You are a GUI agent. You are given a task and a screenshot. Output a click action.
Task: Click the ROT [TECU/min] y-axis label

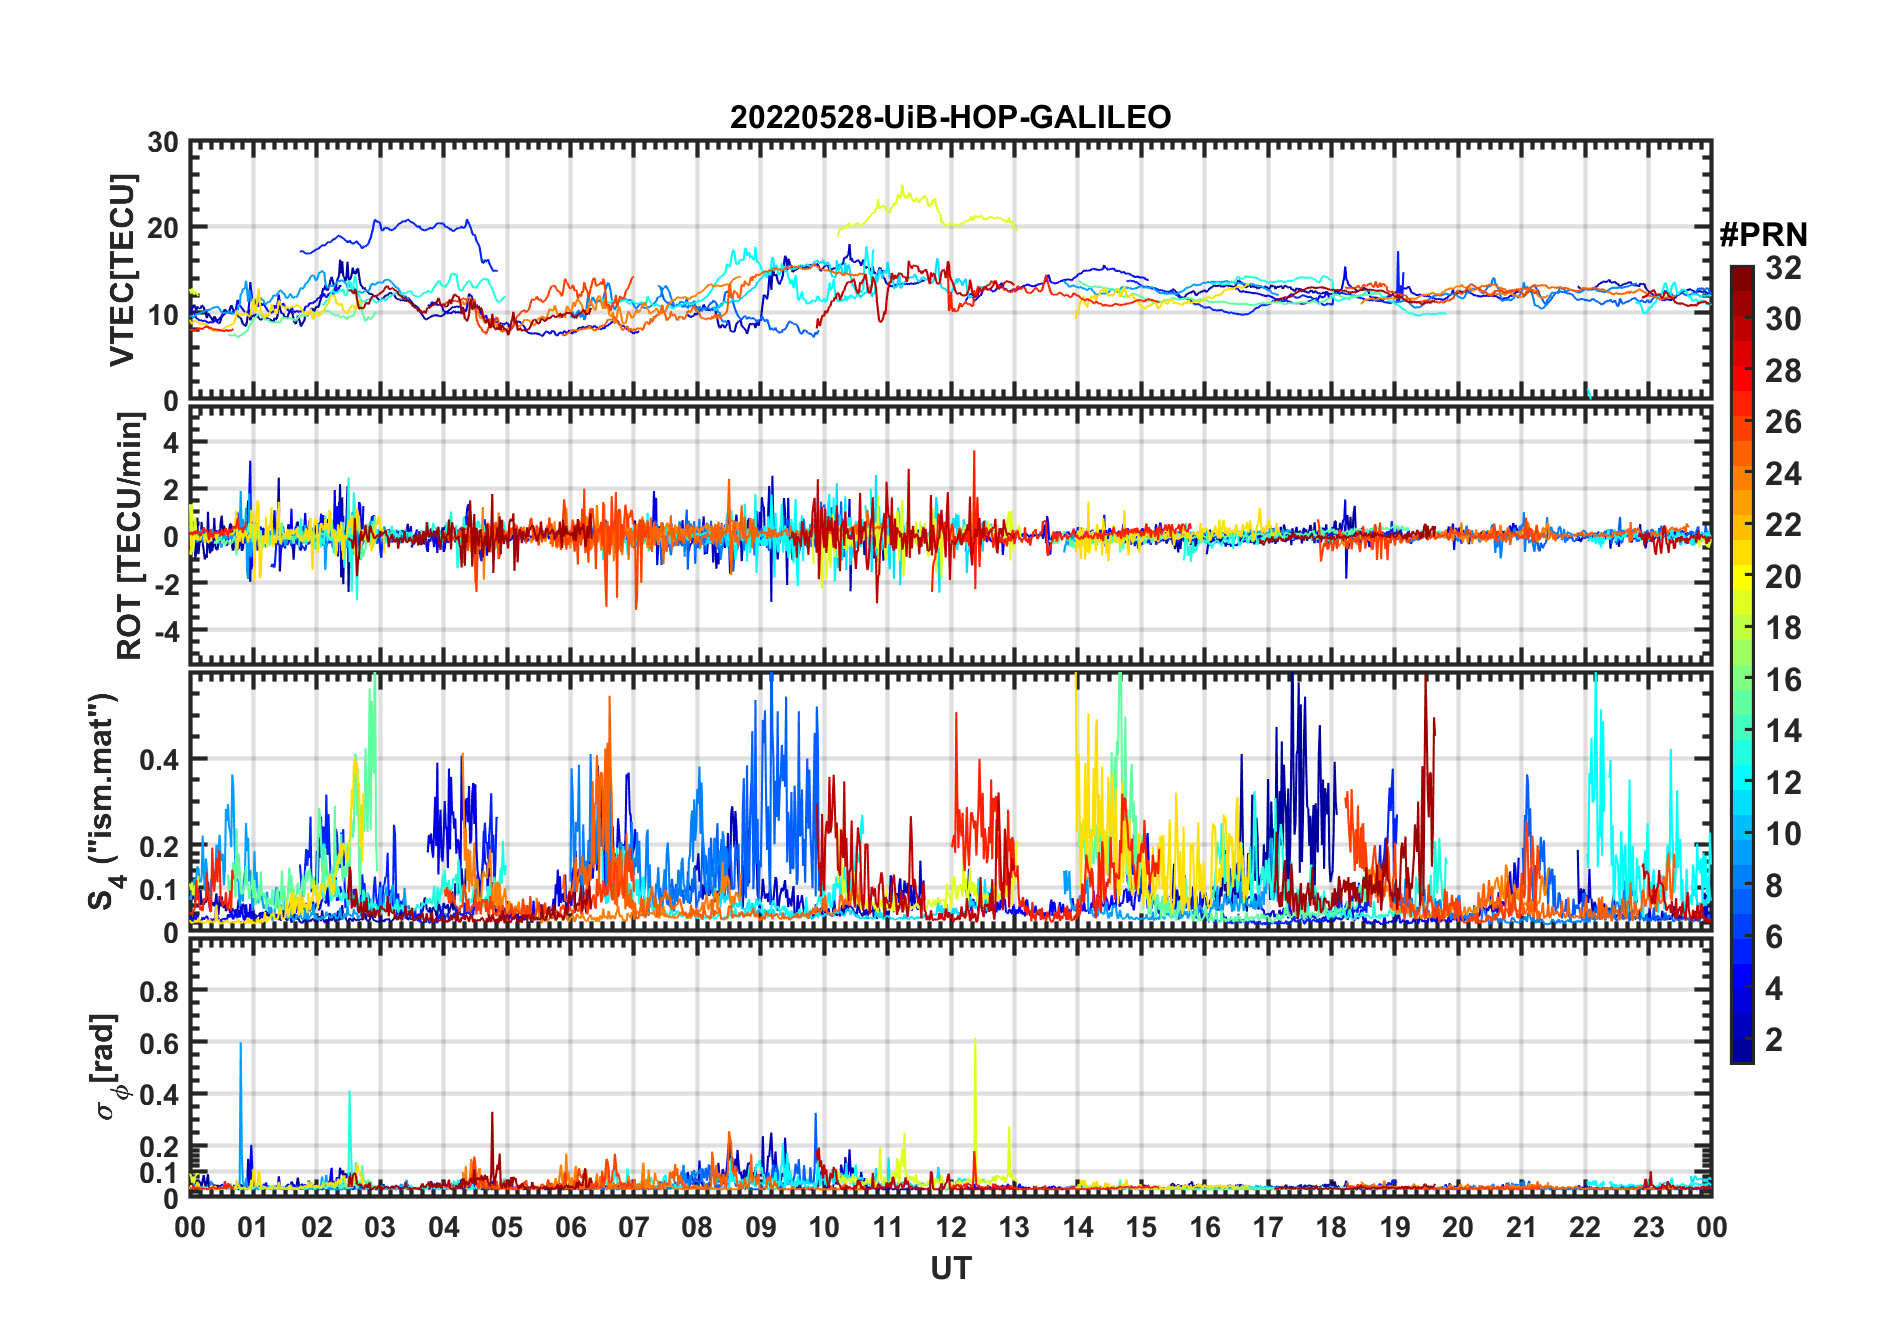[129, 535]
